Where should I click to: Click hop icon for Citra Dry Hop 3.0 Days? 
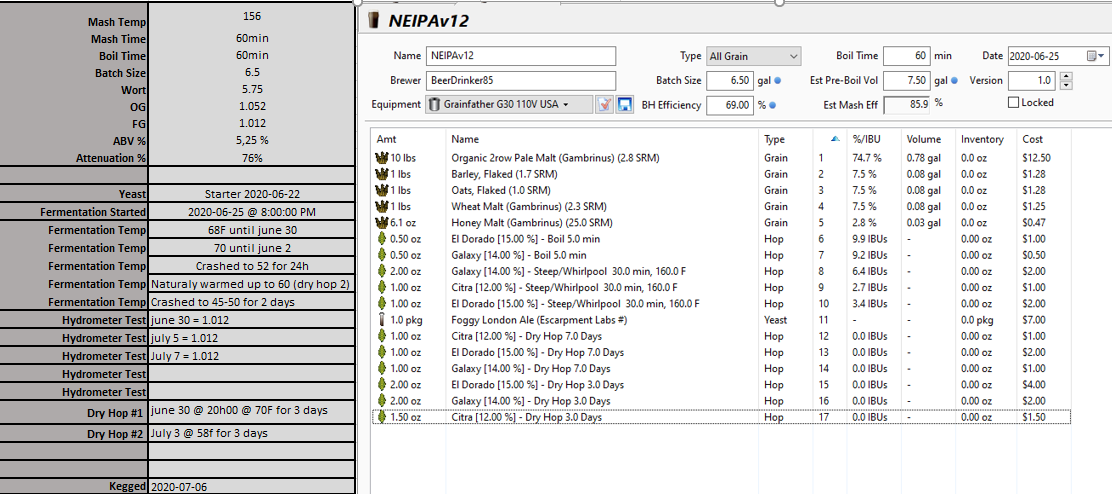coord(382,417)
